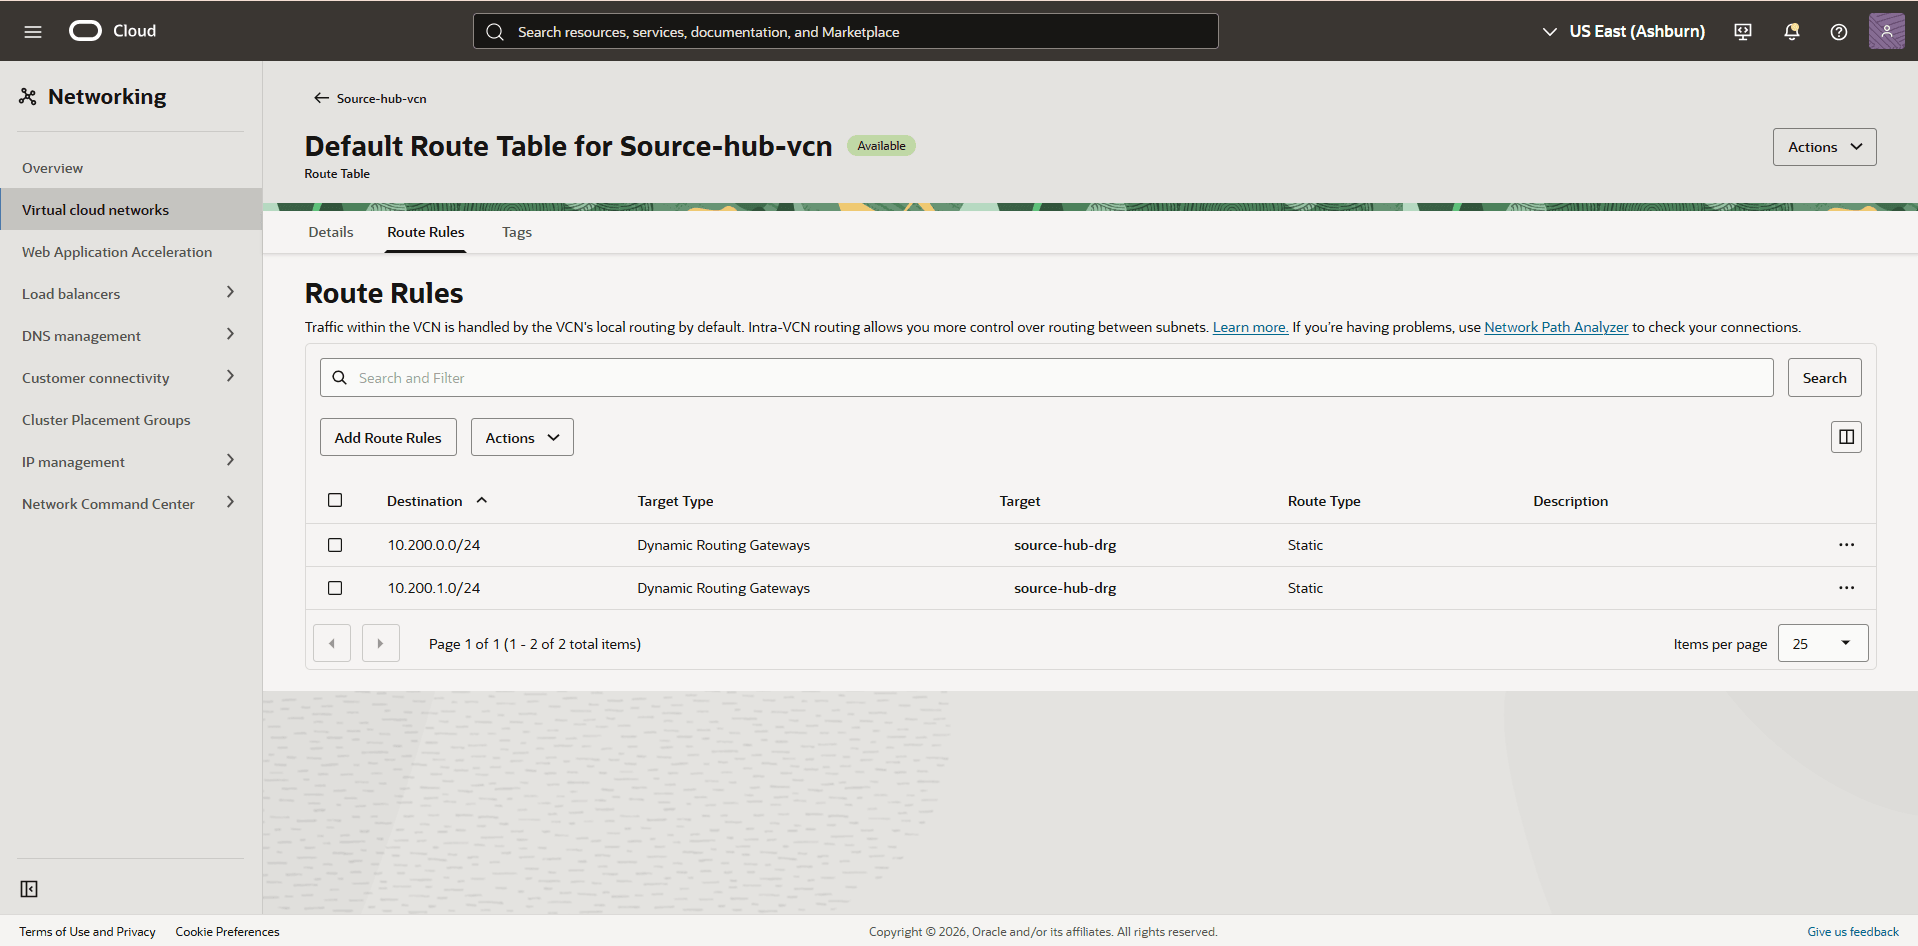
Task: Open the page-level Actions dropdown
Action: click(x=1824, y=147)
